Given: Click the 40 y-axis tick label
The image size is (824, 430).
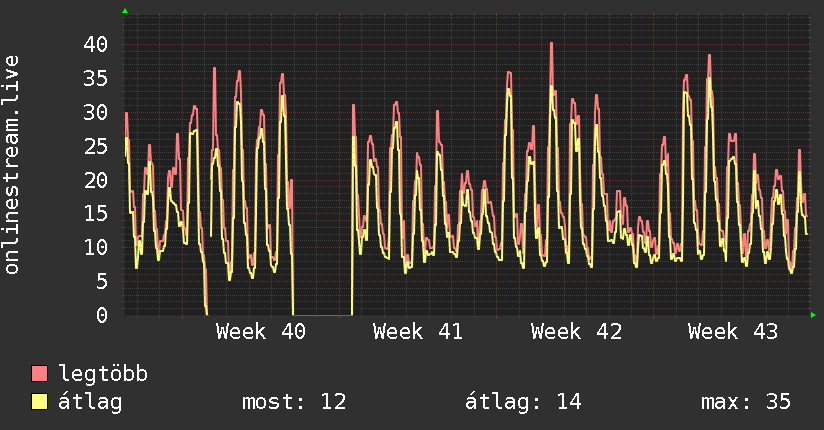Looking at the screenshot, I should pos(96,44).
